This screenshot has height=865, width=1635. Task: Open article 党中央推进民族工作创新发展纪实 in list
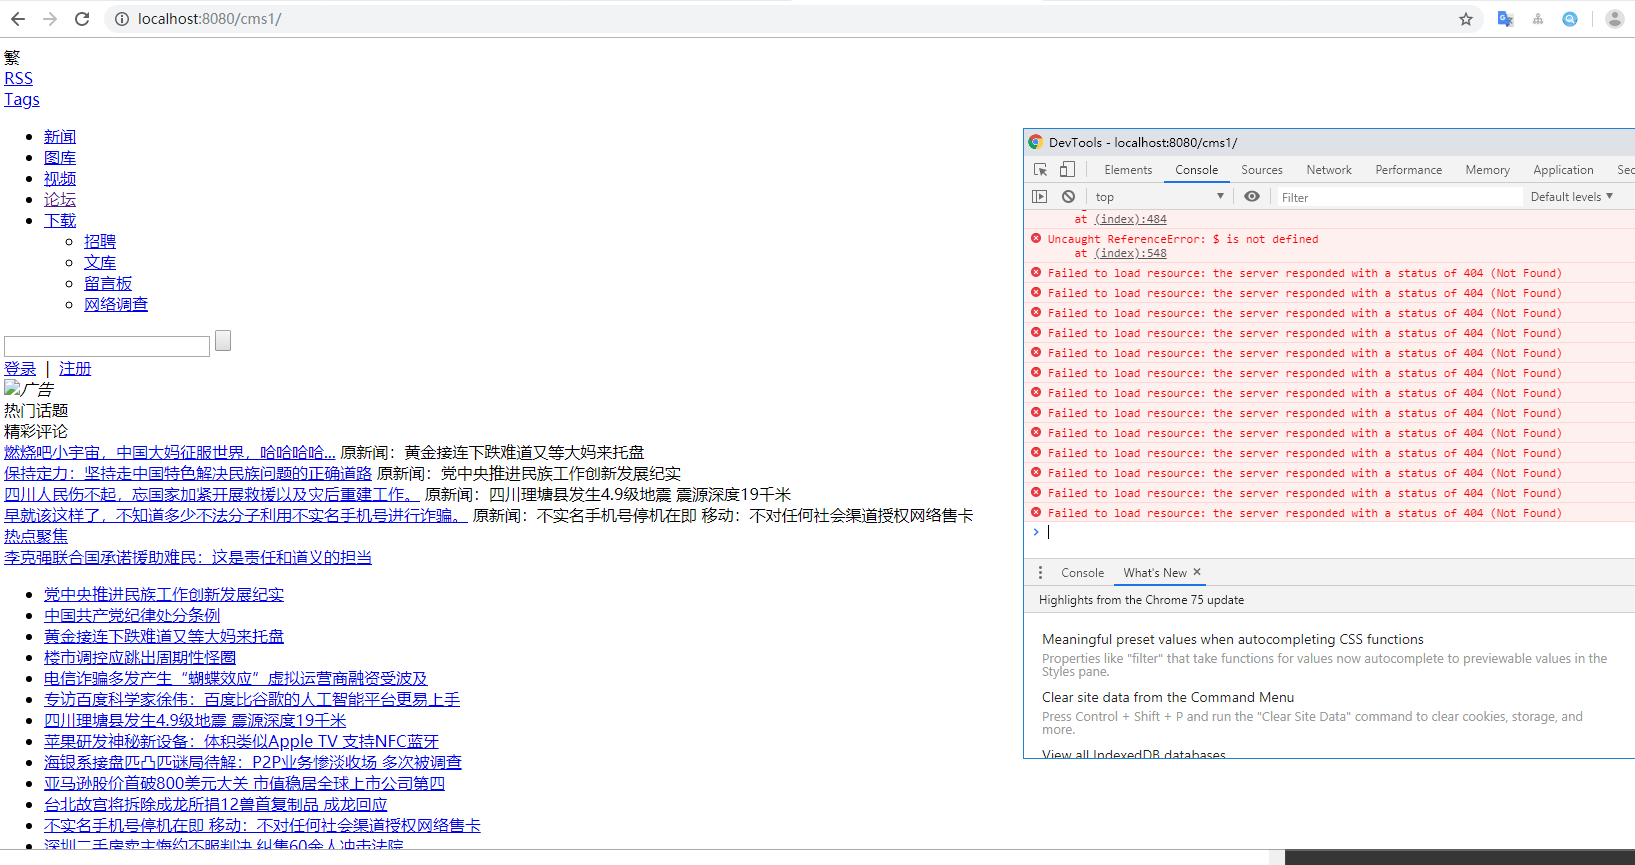164,594
